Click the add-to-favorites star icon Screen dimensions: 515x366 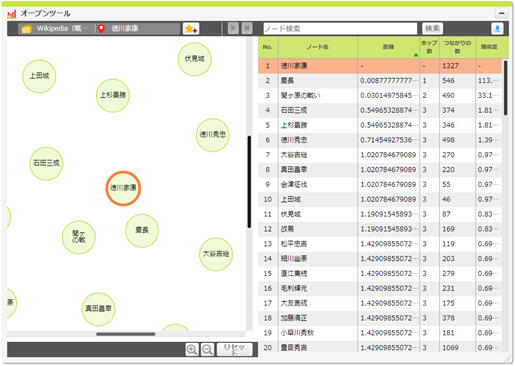tap(191, 29)
